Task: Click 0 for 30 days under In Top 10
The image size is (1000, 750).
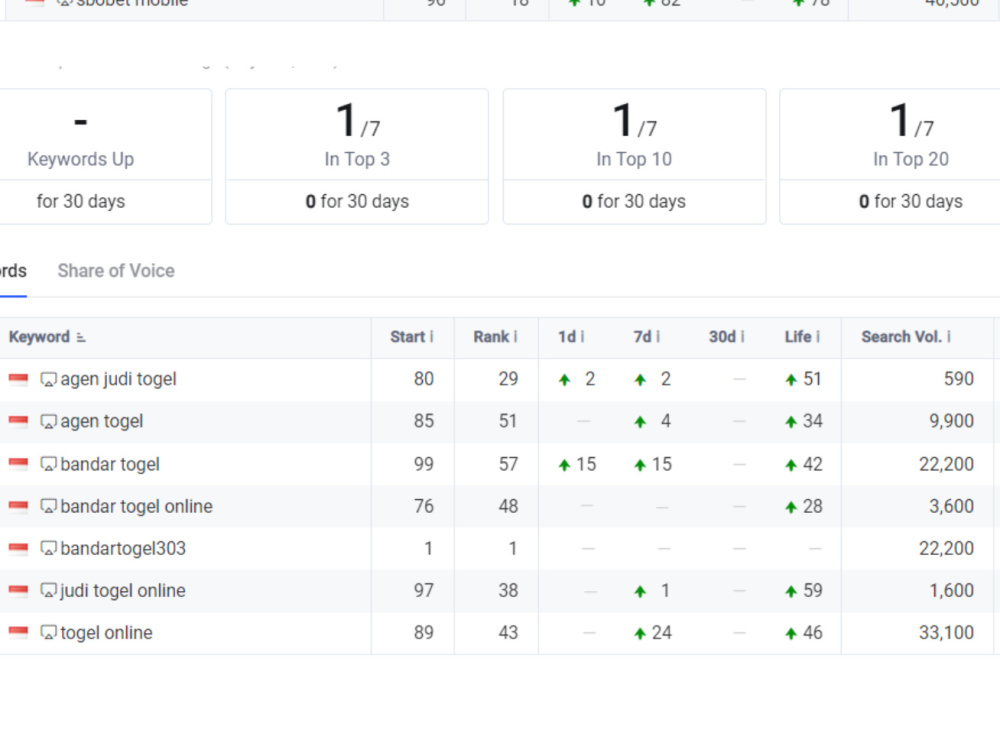Action: [634, 202]
